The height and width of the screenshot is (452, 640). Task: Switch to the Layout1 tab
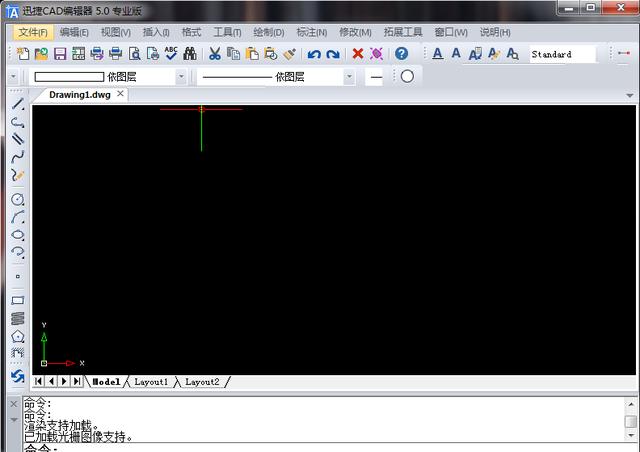pyautogui.click(x=151, y=382)
